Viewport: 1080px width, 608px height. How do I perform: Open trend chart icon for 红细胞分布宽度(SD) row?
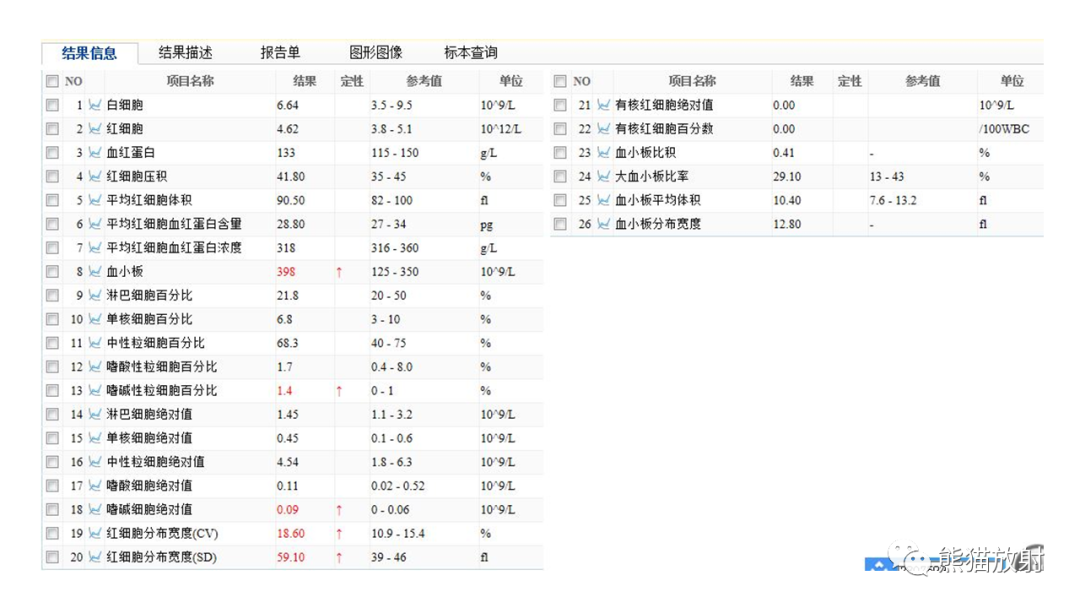(x=95, y=556)
